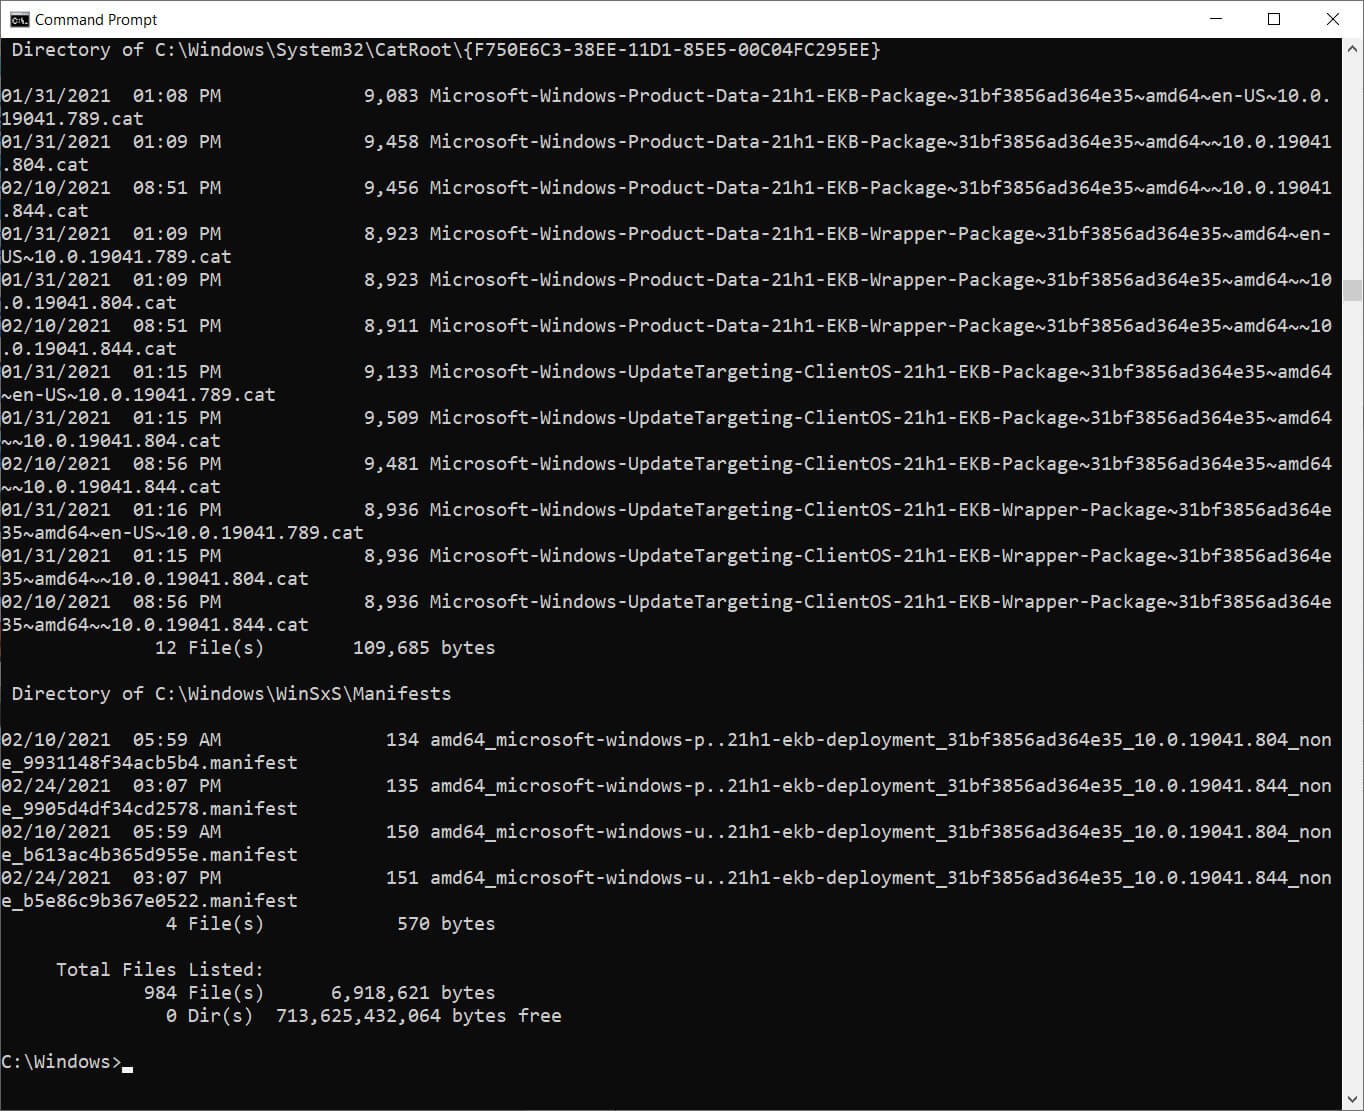Click the '713,625,432,064 bytes free' text
Screen dimensions: 1364x1111
click(418, 1016)
